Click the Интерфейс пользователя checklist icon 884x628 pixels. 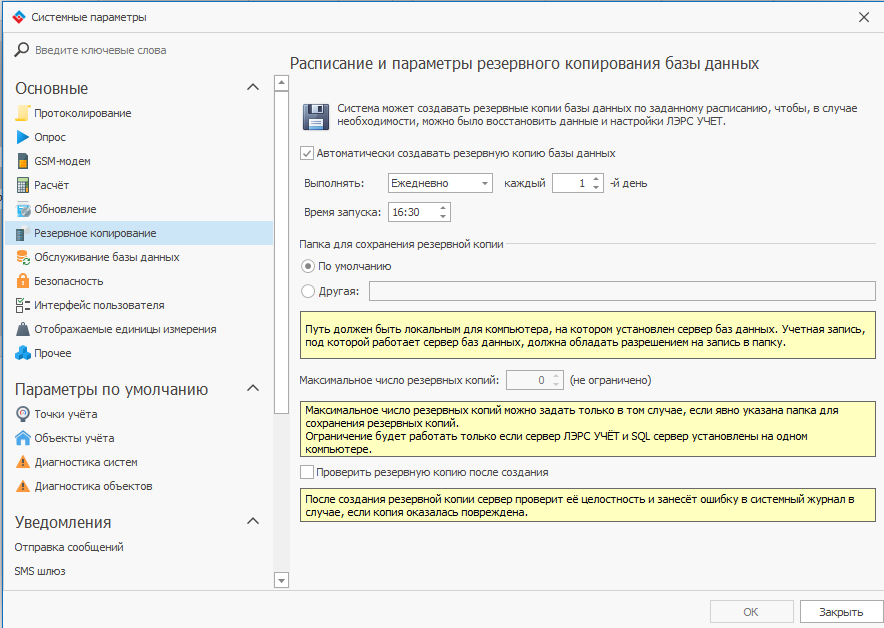23,305
